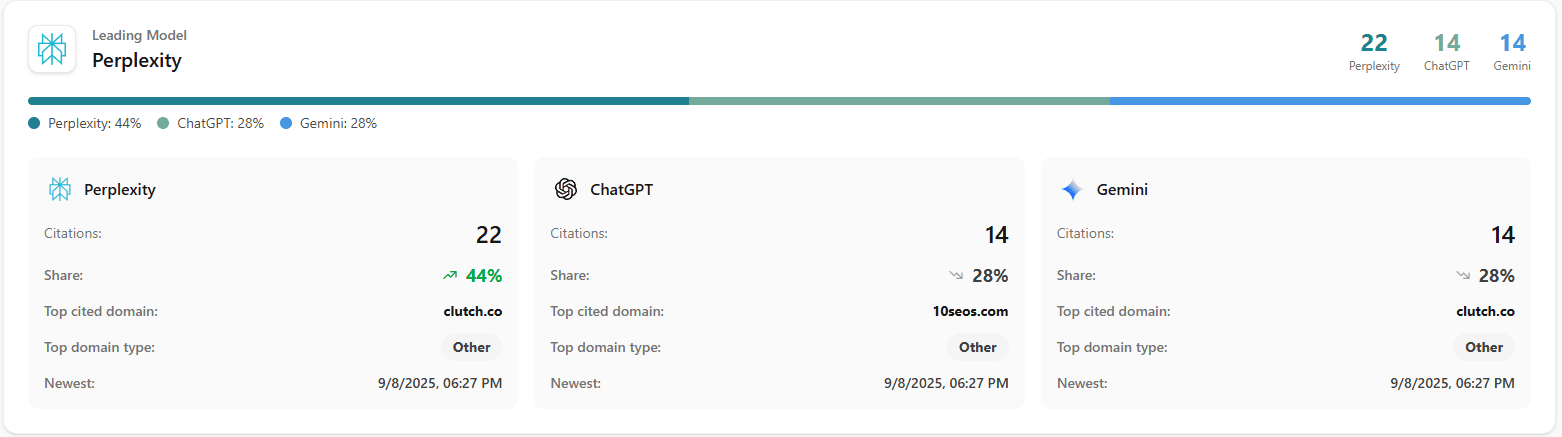The height and width of the screenshot is (437, 1562).
Task: Click the Perplexity legend dot
Action: click(x=34, y=124)
